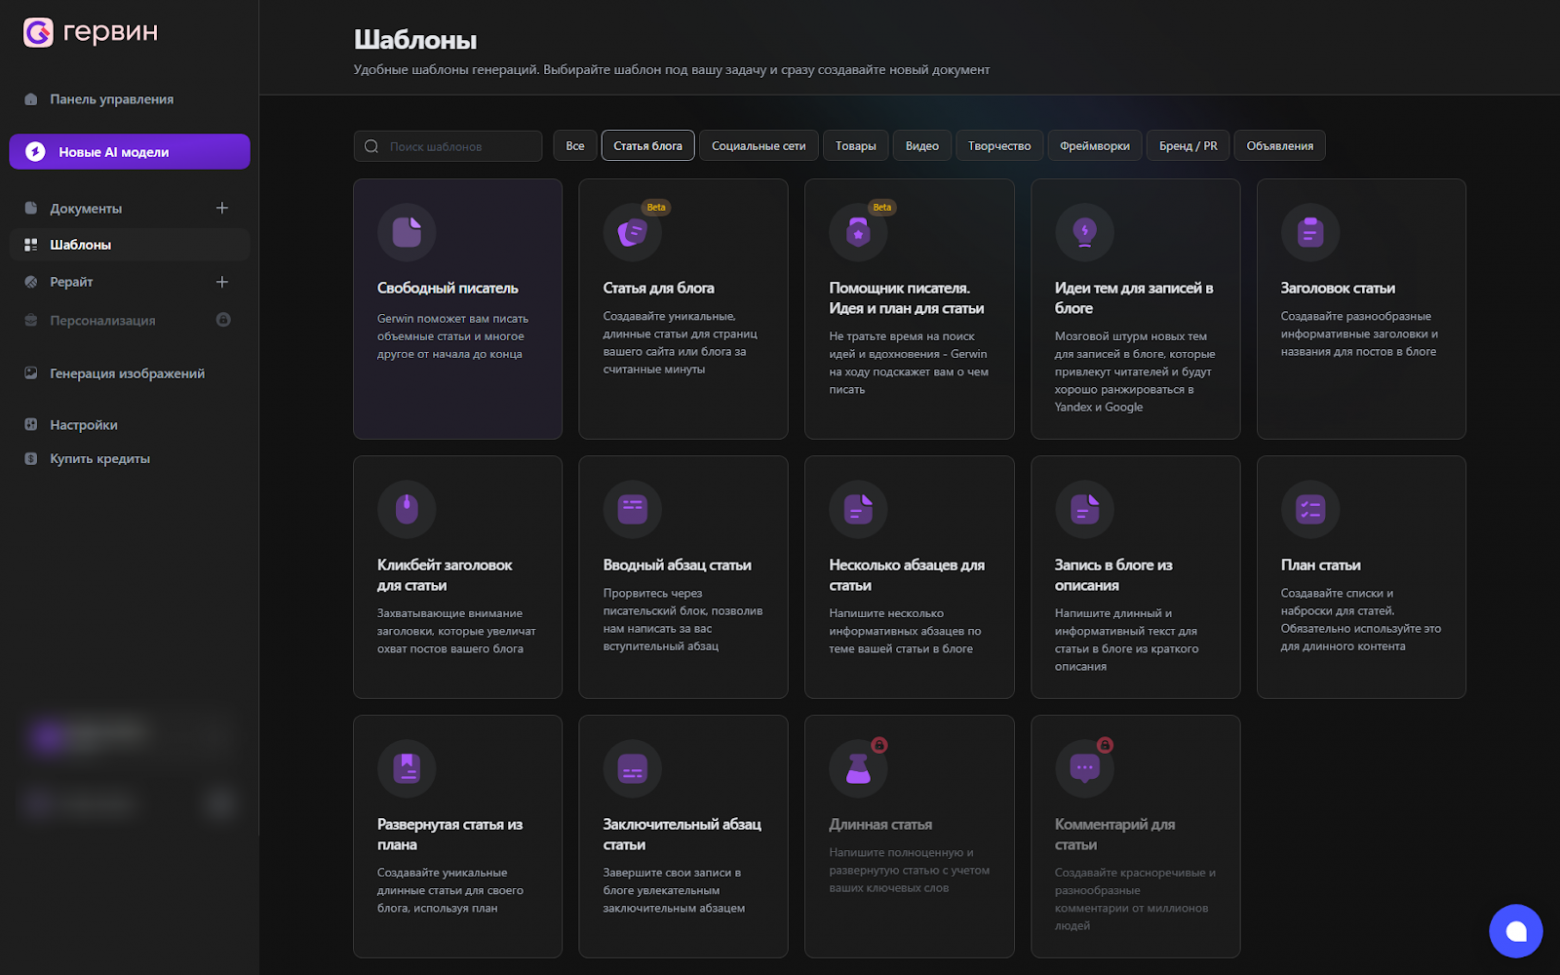Screen dimensions: 1560x975
Task: Click the lightbulb icon of Идеи тем
Action: [1084, 232]
